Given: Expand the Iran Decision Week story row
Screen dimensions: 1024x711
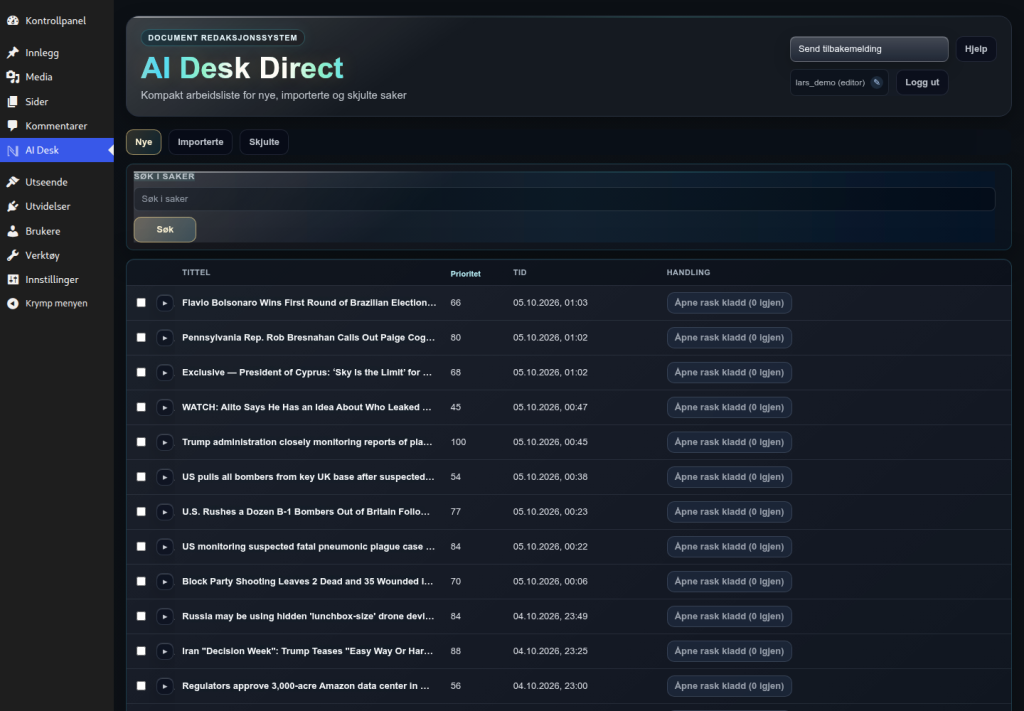Looking at the screenshot, I should pos(165,651).
